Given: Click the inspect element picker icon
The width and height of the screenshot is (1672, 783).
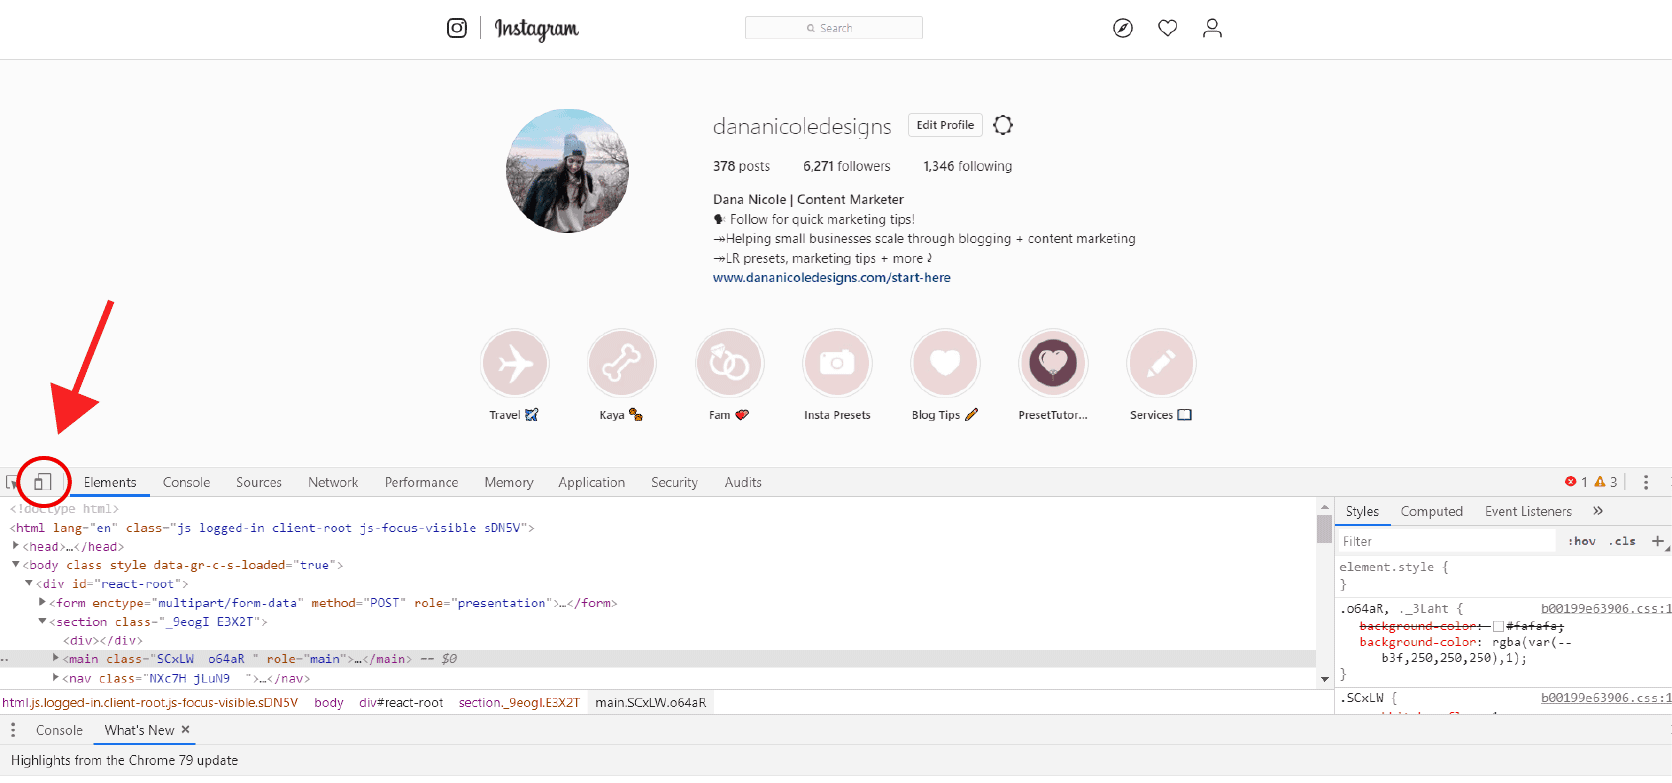Looking at the screenshot, I should click(x=12, y=482).
